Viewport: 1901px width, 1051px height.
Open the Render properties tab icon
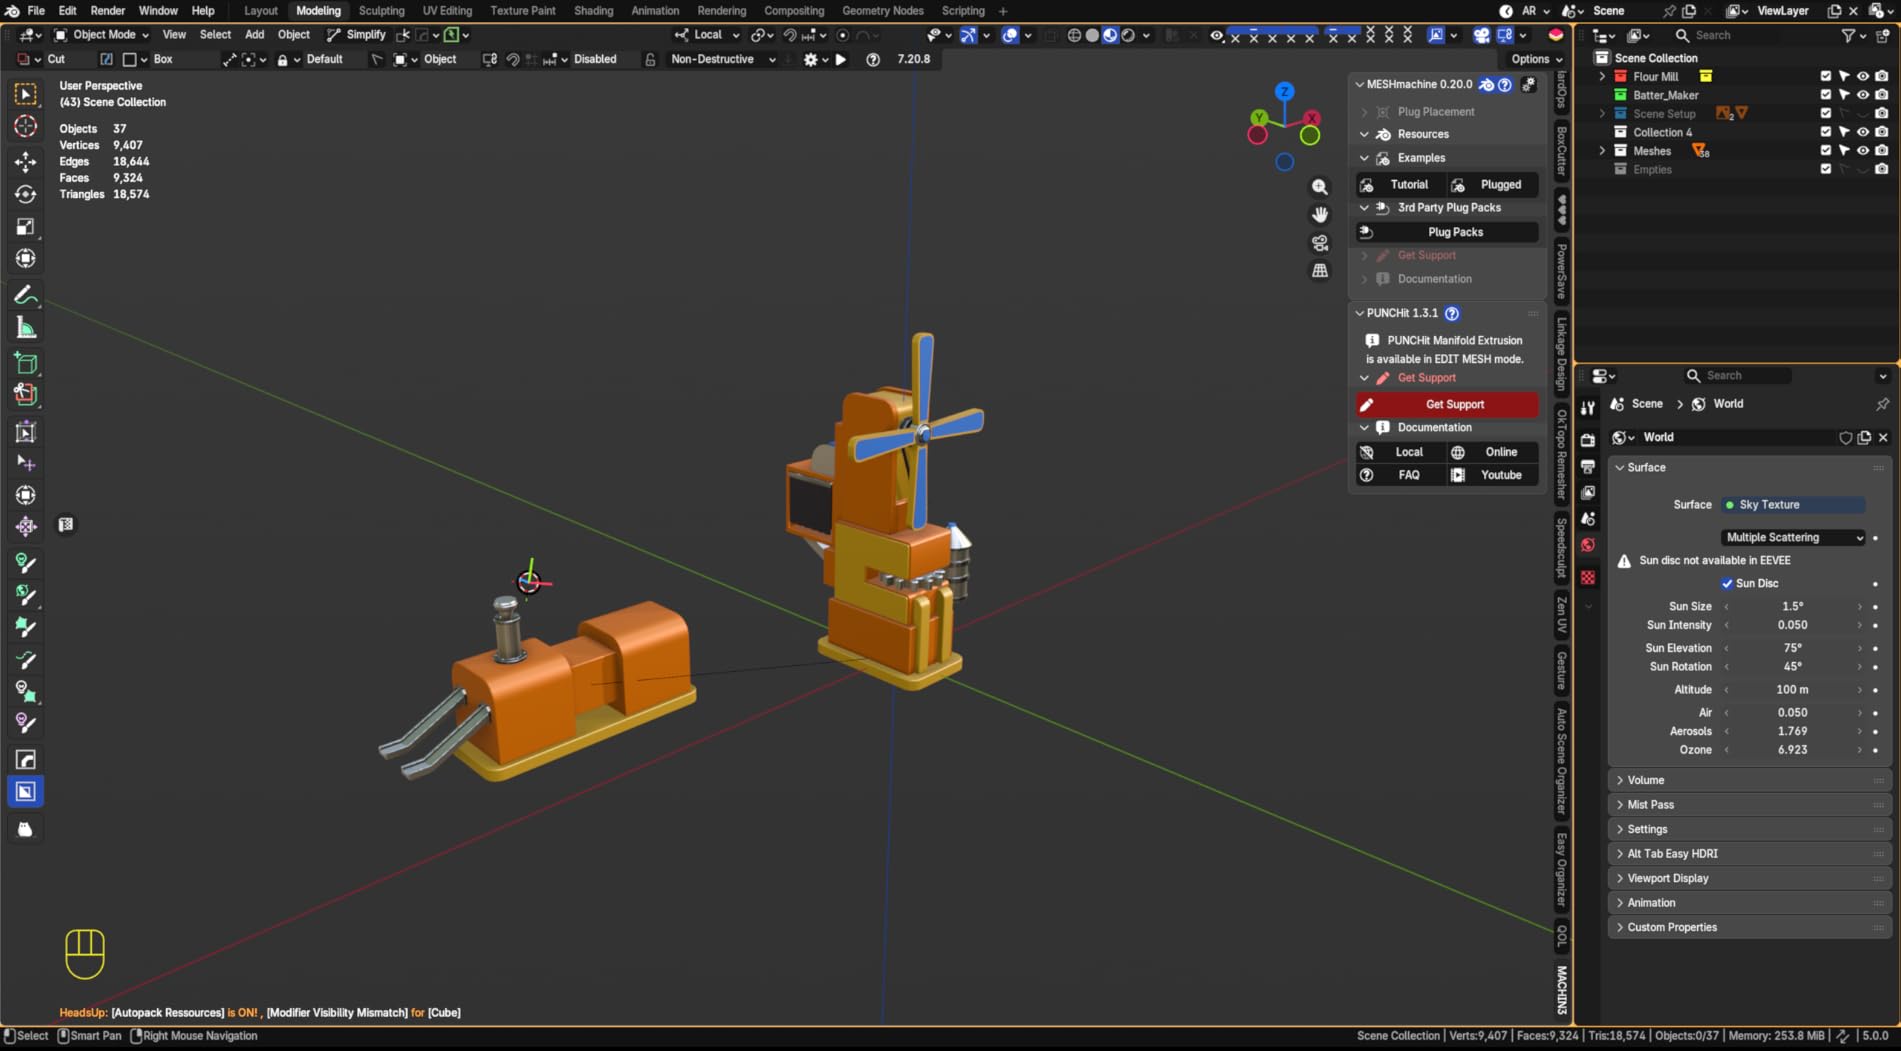pyautogui.click(x=1588, y=440)
